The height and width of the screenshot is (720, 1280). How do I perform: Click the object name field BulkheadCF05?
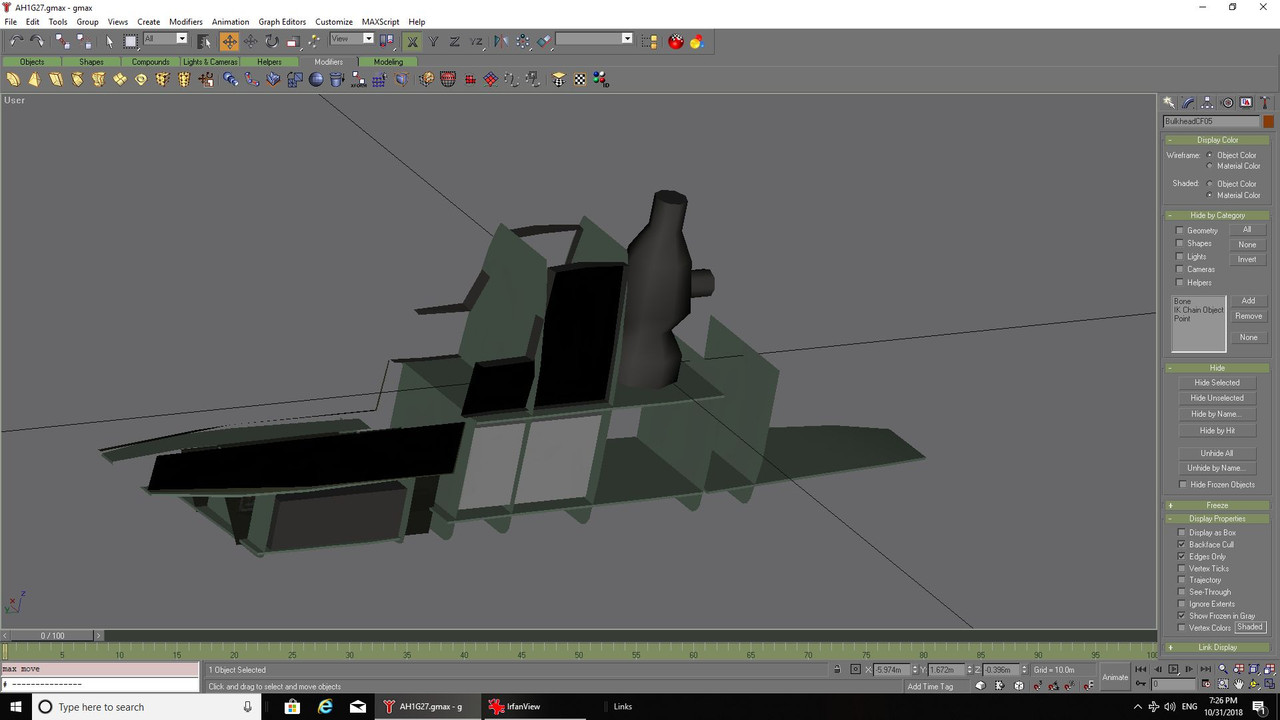pos(1211,122)
